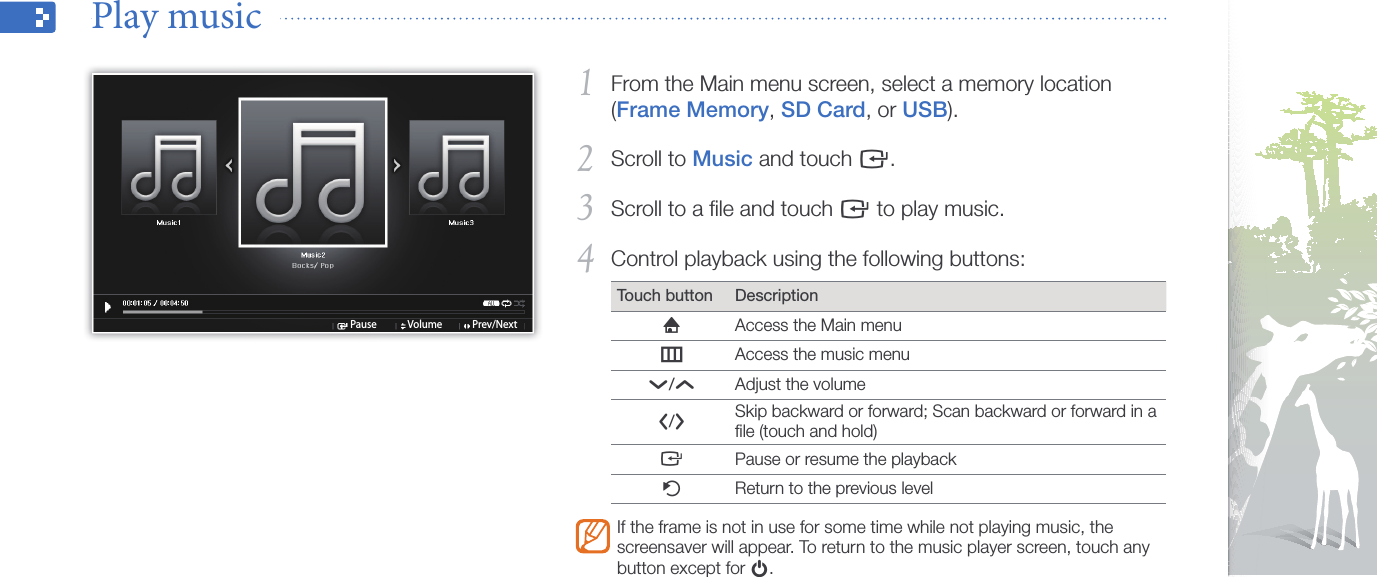Toggle the repeat icon in the player
1377x577 pixels.
pos(506,303)
